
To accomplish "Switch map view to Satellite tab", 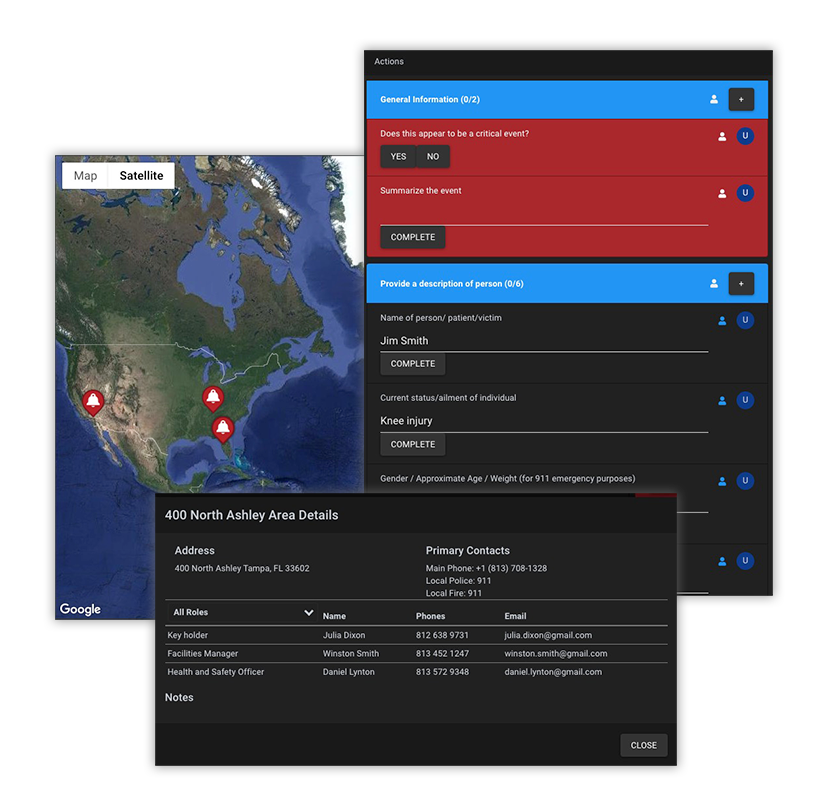I will [x=141, y=176].
